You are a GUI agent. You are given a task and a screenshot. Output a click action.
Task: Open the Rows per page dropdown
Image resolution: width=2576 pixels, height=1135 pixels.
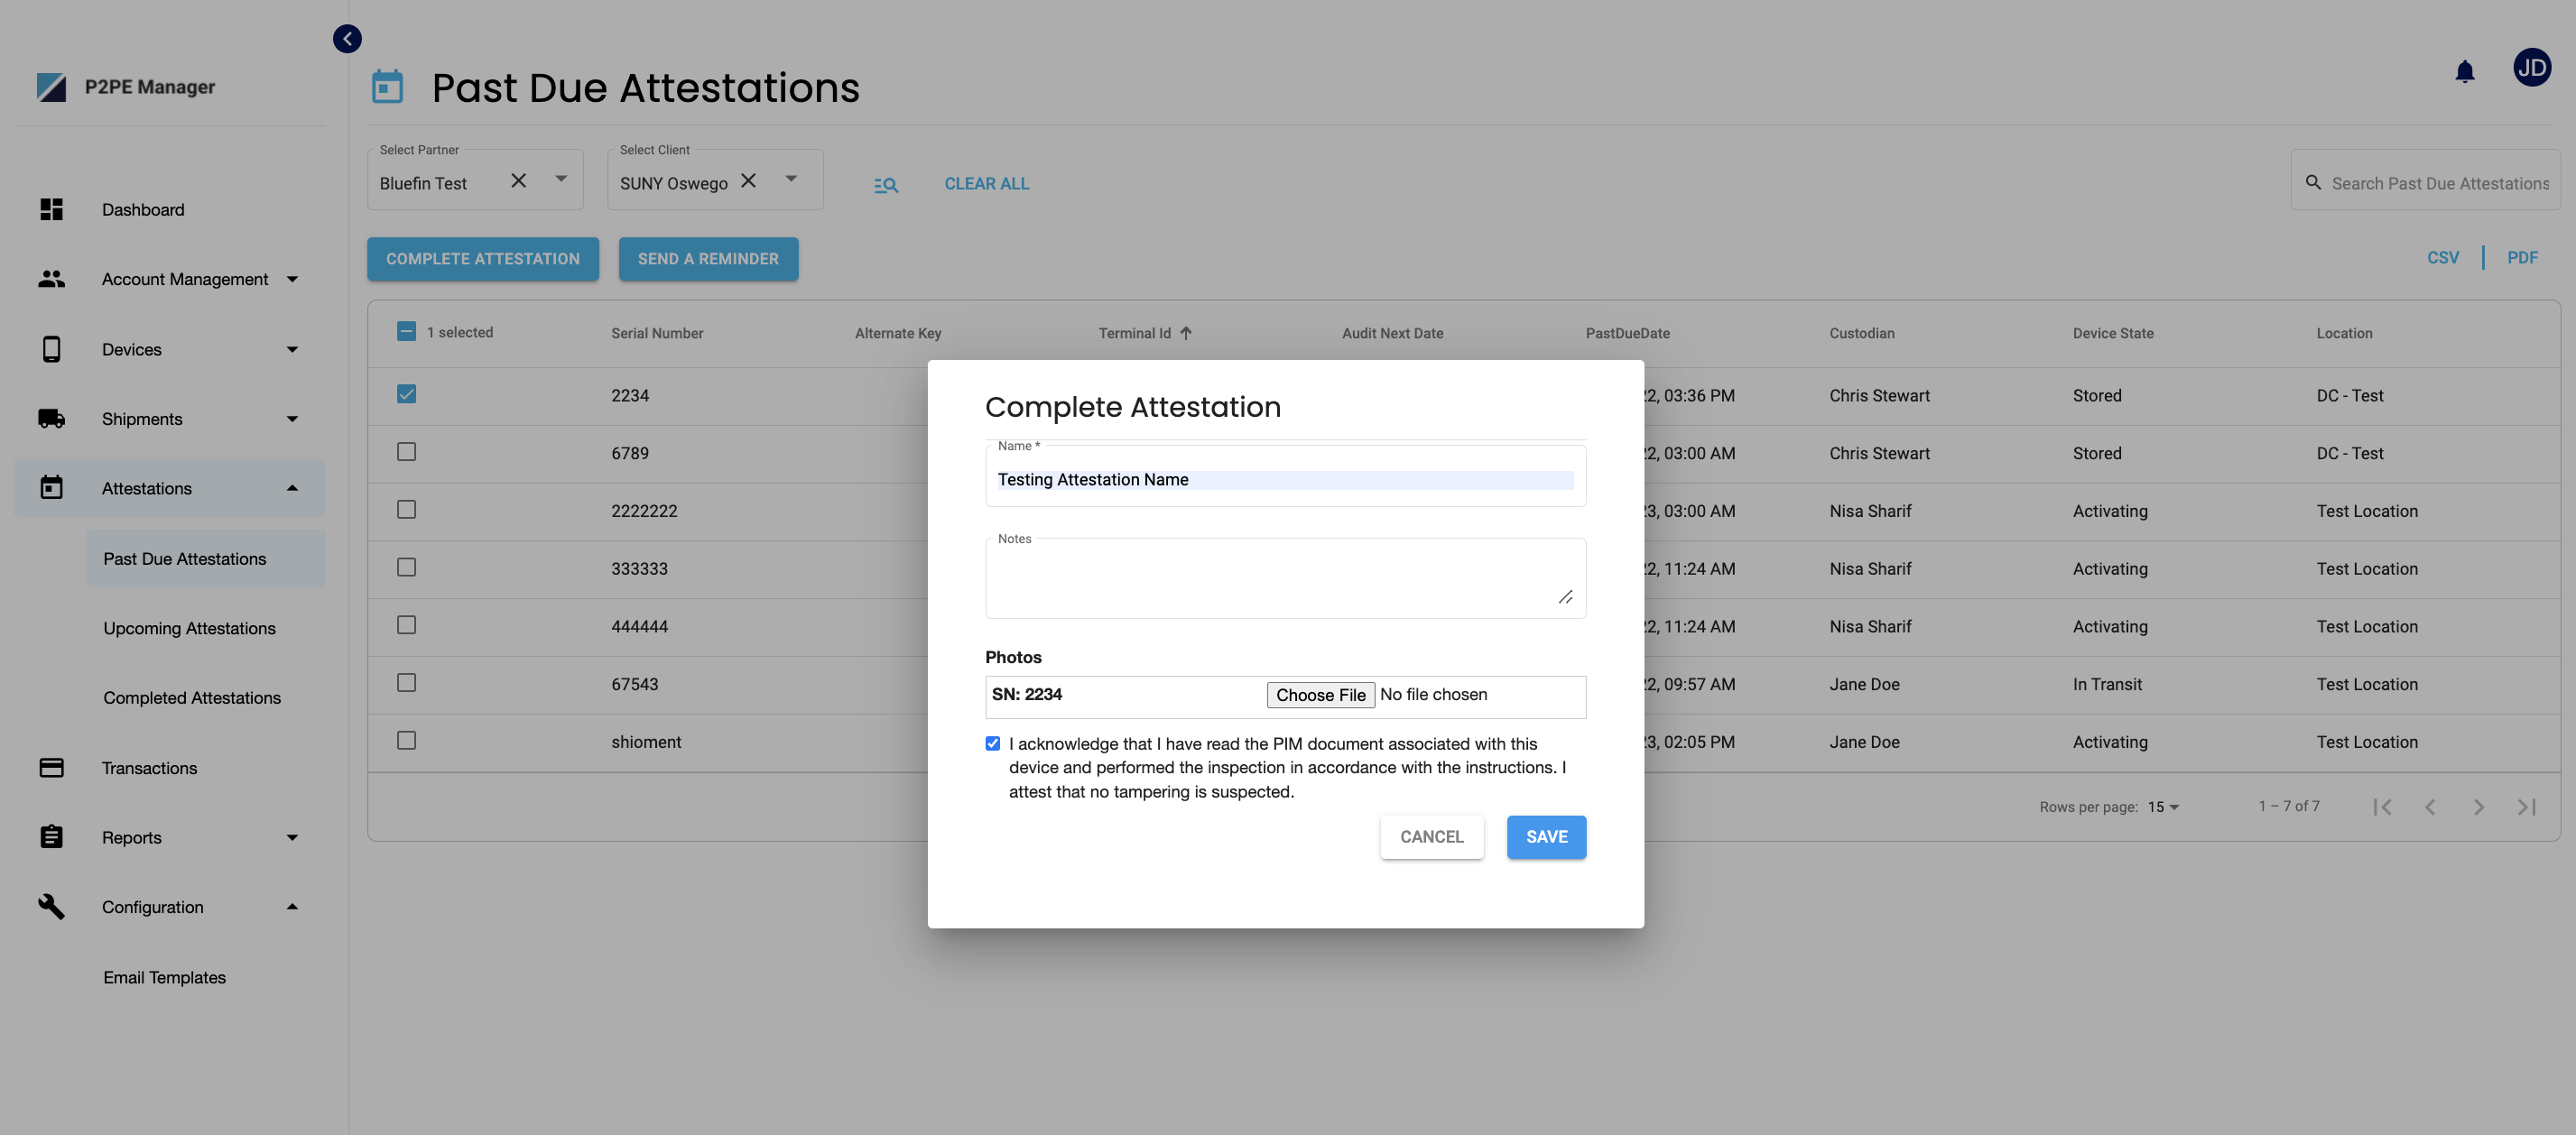[x=2162, y=806]
